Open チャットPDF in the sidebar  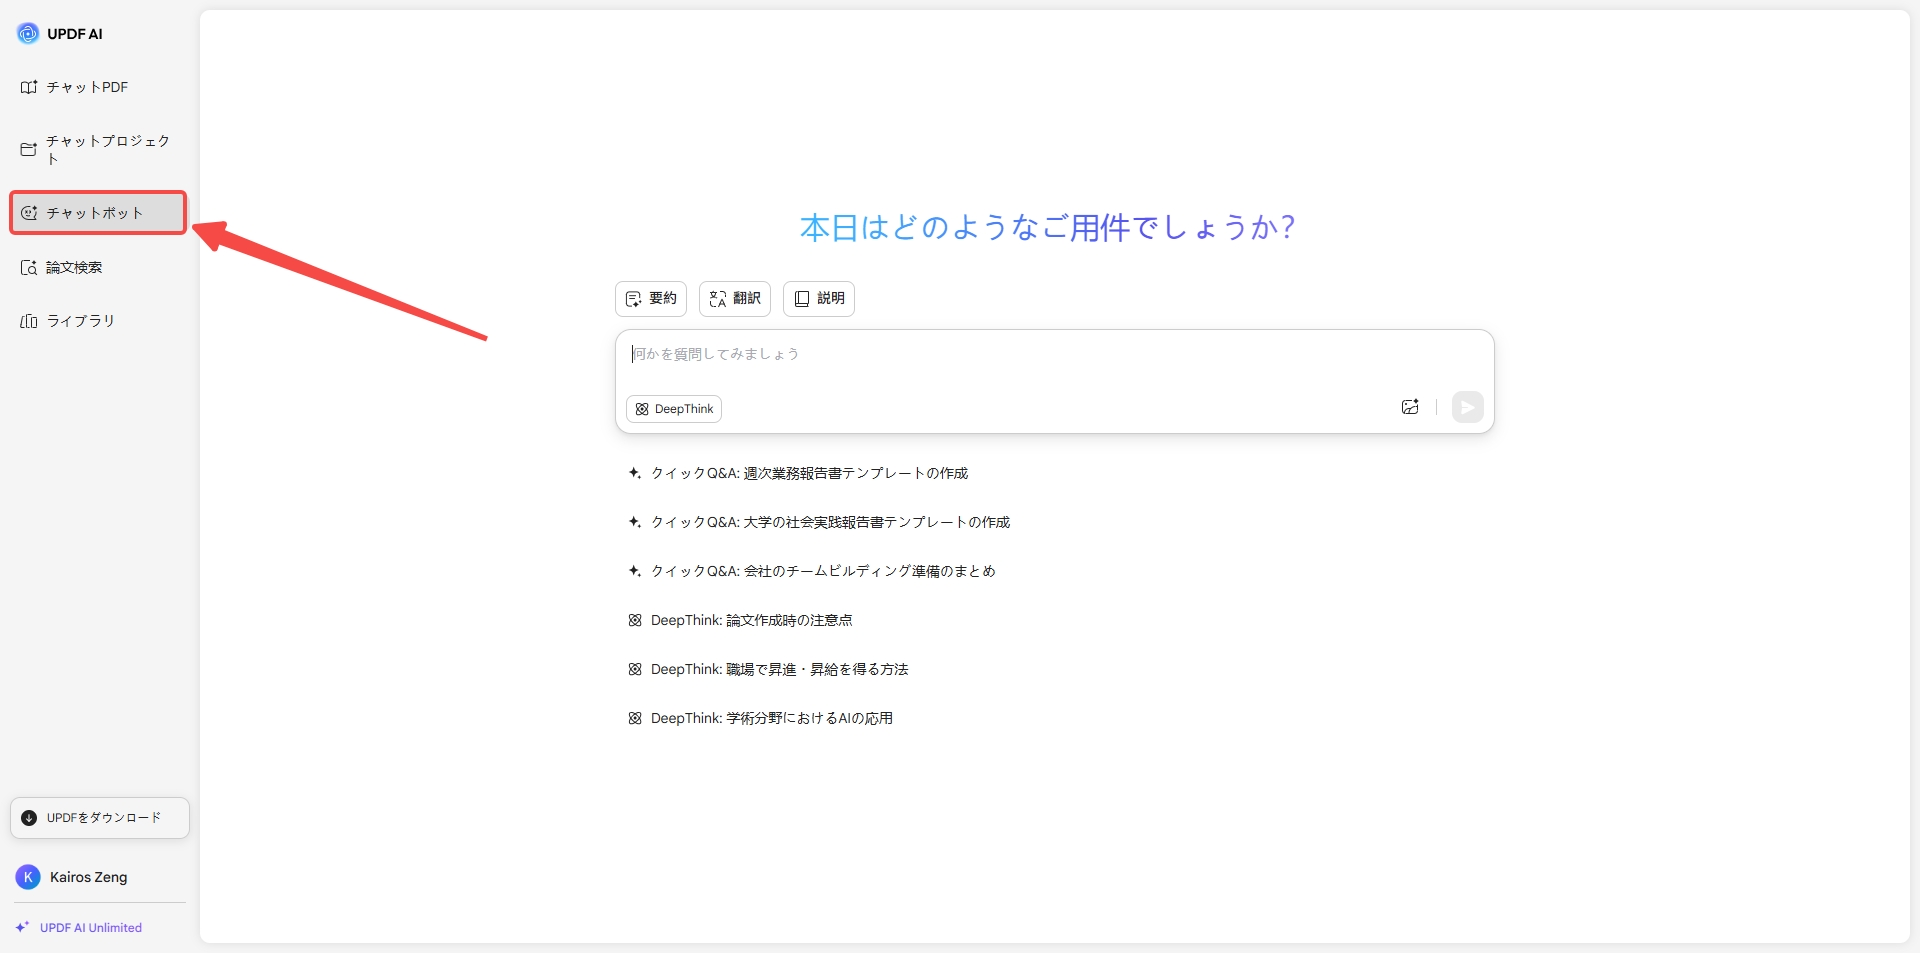pos(98,87)
